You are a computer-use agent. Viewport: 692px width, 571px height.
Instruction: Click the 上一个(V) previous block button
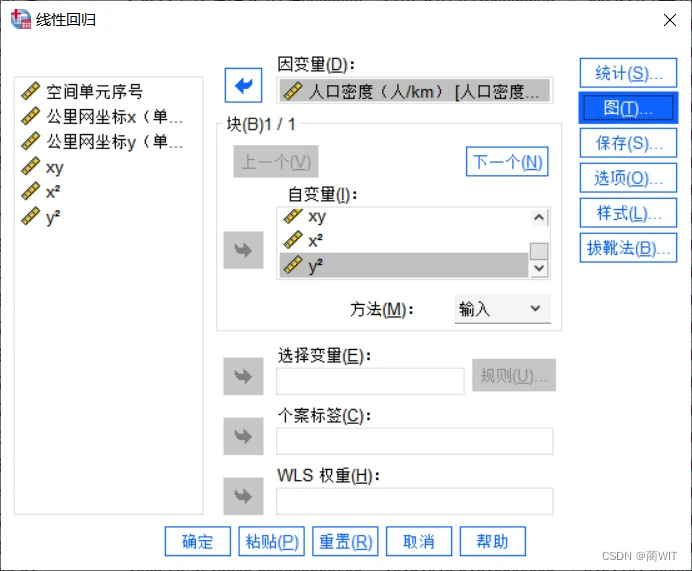(276, 162)
